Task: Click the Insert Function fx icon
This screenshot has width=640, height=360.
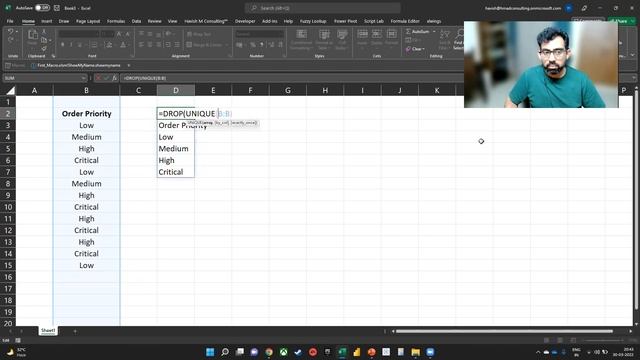Action: pyautogui.click(x=115, y=78)
